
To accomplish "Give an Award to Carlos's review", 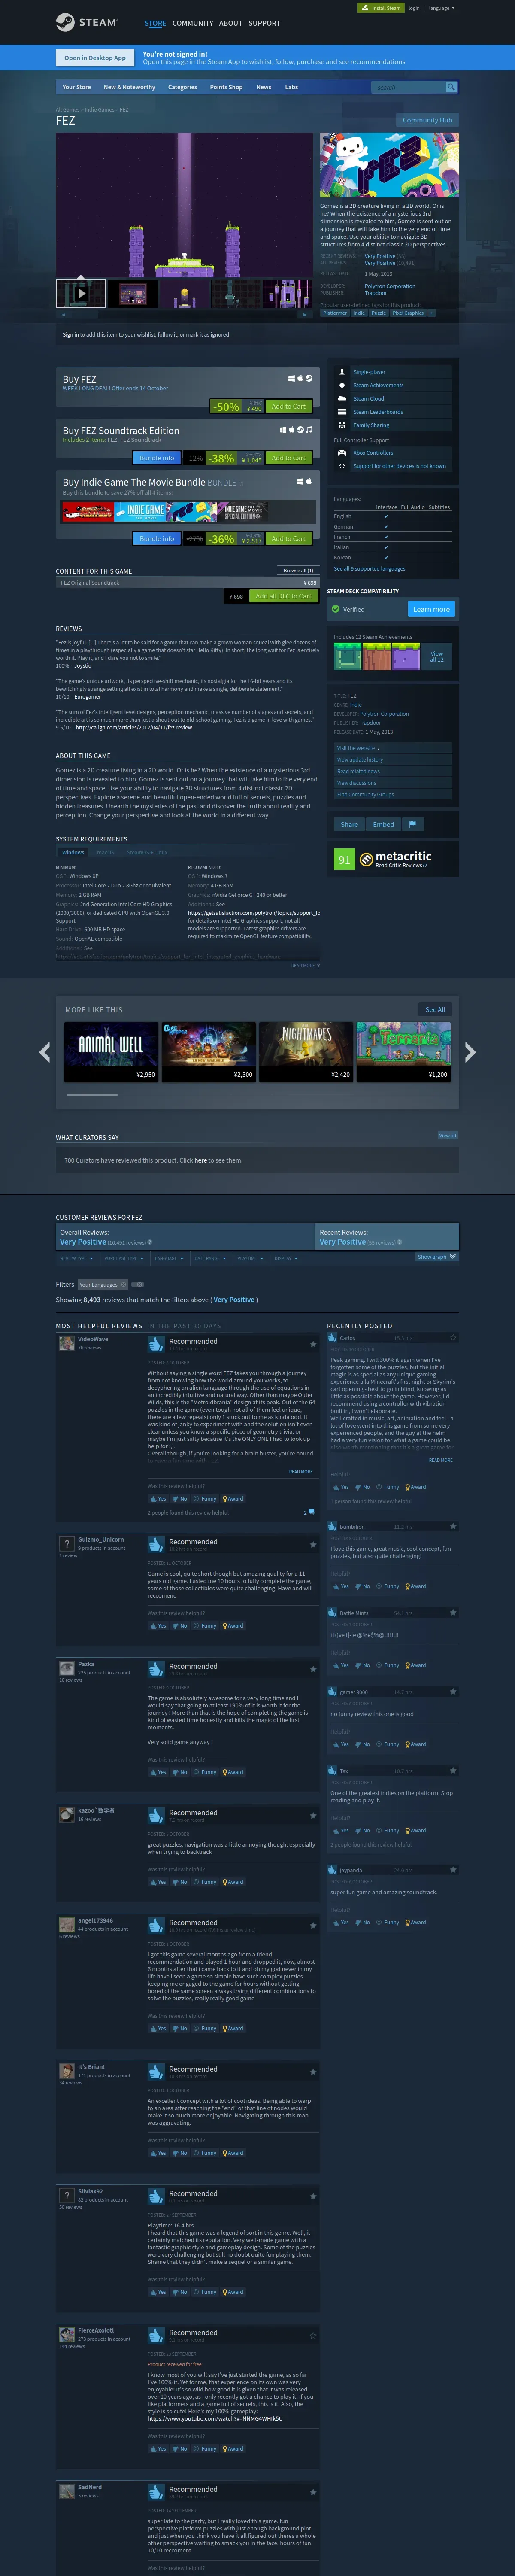I will pyautogui.click(x=415, y=1487).
